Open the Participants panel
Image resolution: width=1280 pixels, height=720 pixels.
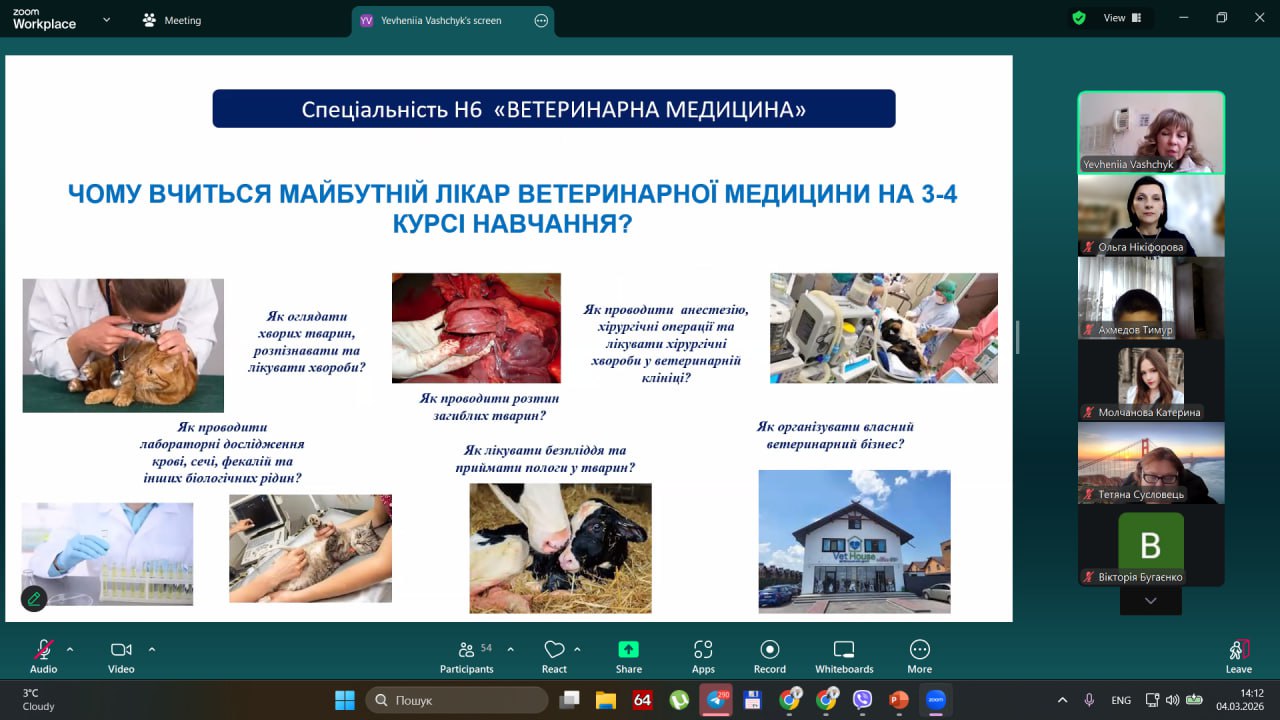pos(466,655)
